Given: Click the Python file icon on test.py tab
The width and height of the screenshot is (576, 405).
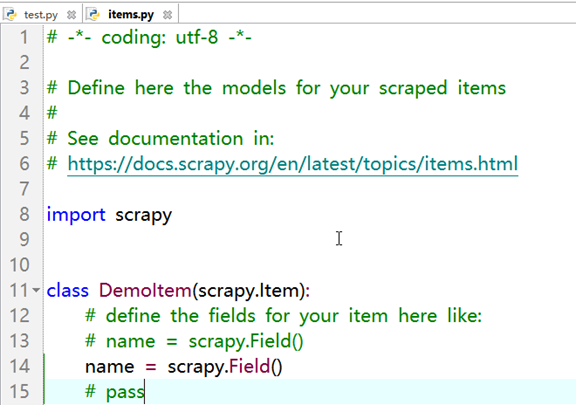Looking at the screenshot, I should tap(11, 14).
